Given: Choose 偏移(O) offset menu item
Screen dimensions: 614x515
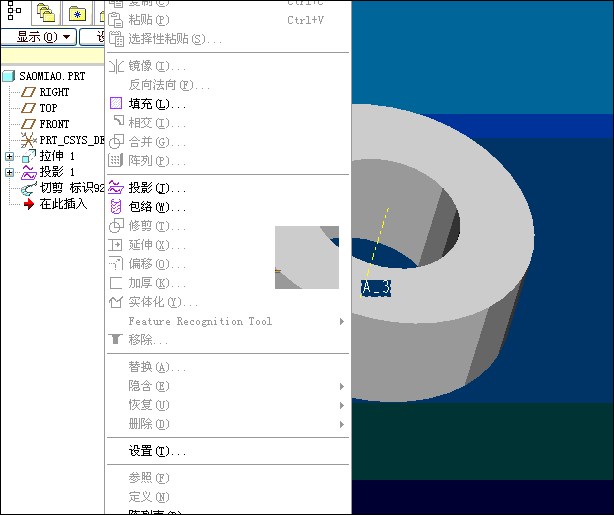Looking at the screenshot, I should pos(228,264).
